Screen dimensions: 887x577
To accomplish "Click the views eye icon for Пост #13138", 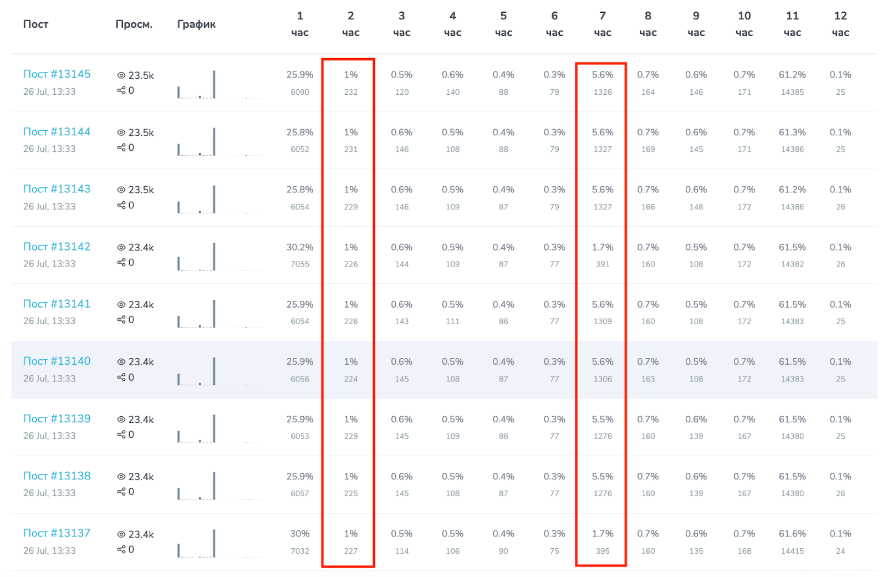I will click(121, 476).
